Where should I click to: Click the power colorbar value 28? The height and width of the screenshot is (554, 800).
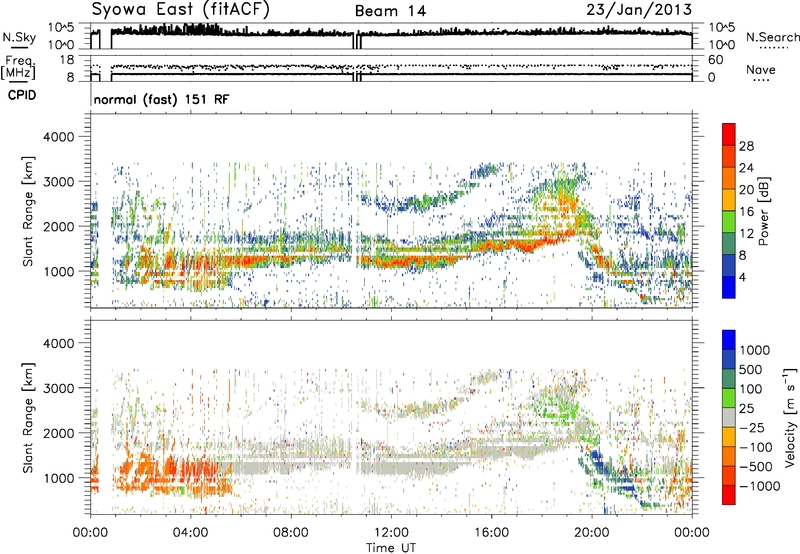click(x=746, y=146)
